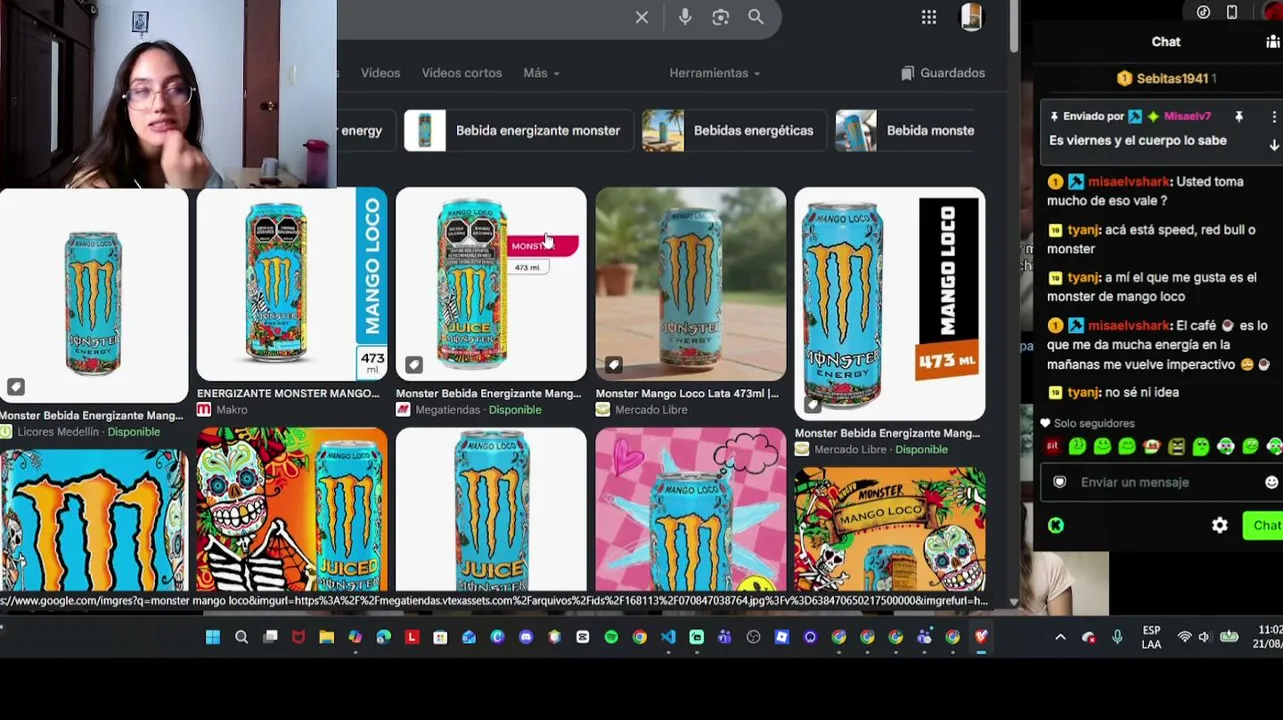Select the Bebidas energéticas suggestion chip
Screen dimensions: 1283x720
[734, 131]
